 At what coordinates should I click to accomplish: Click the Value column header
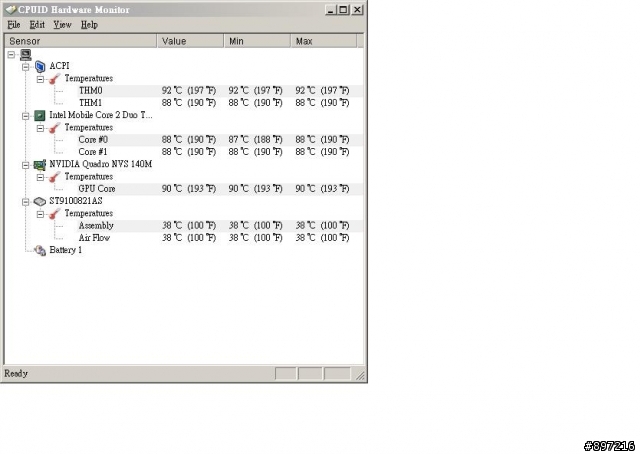coord(191,41)
